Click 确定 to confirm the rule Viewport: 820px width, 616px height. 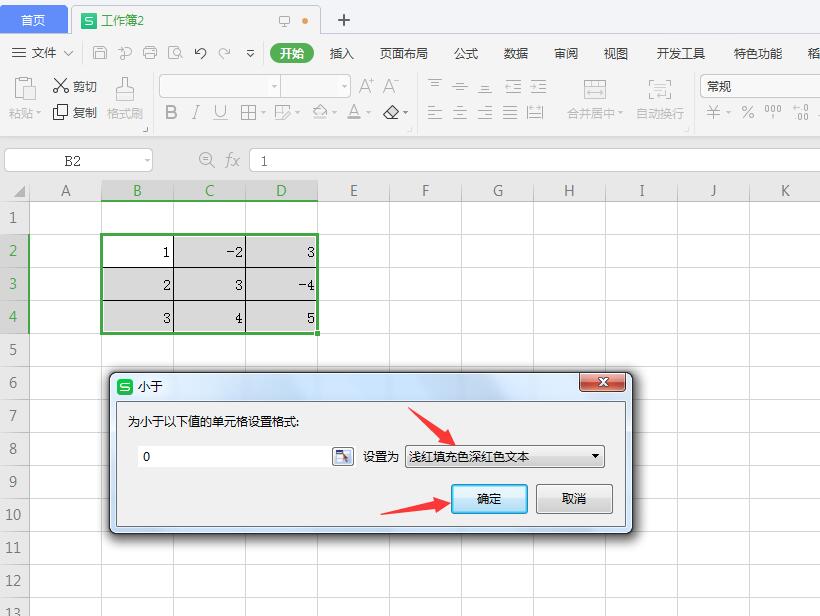pos(489,498)
